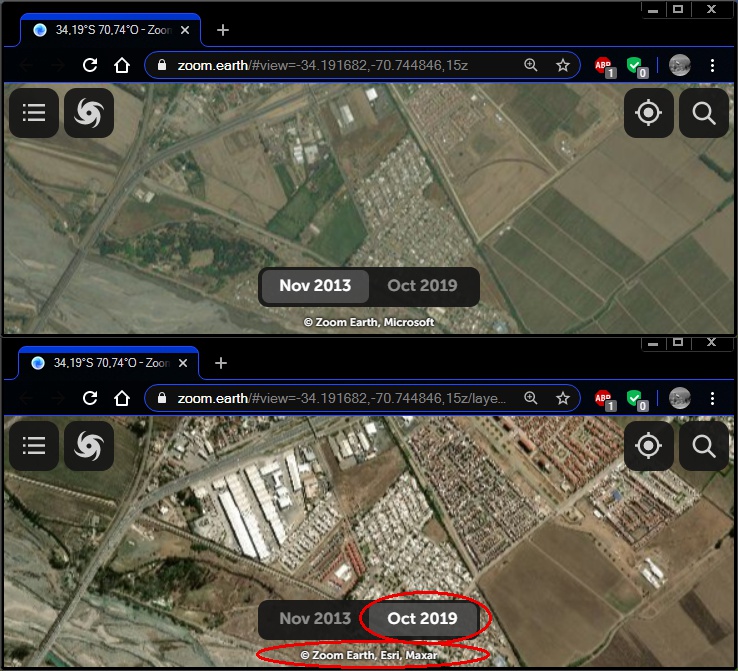Open the search magnifier in bottom window
The width and height of the screenshot is (738, 671).
[x=704, y=446]
